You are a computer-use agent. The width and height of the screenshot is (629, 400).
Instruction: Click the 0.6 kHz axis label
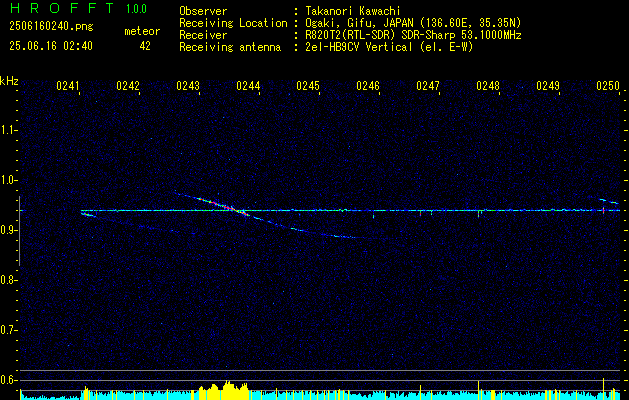[x=8, y=380]
